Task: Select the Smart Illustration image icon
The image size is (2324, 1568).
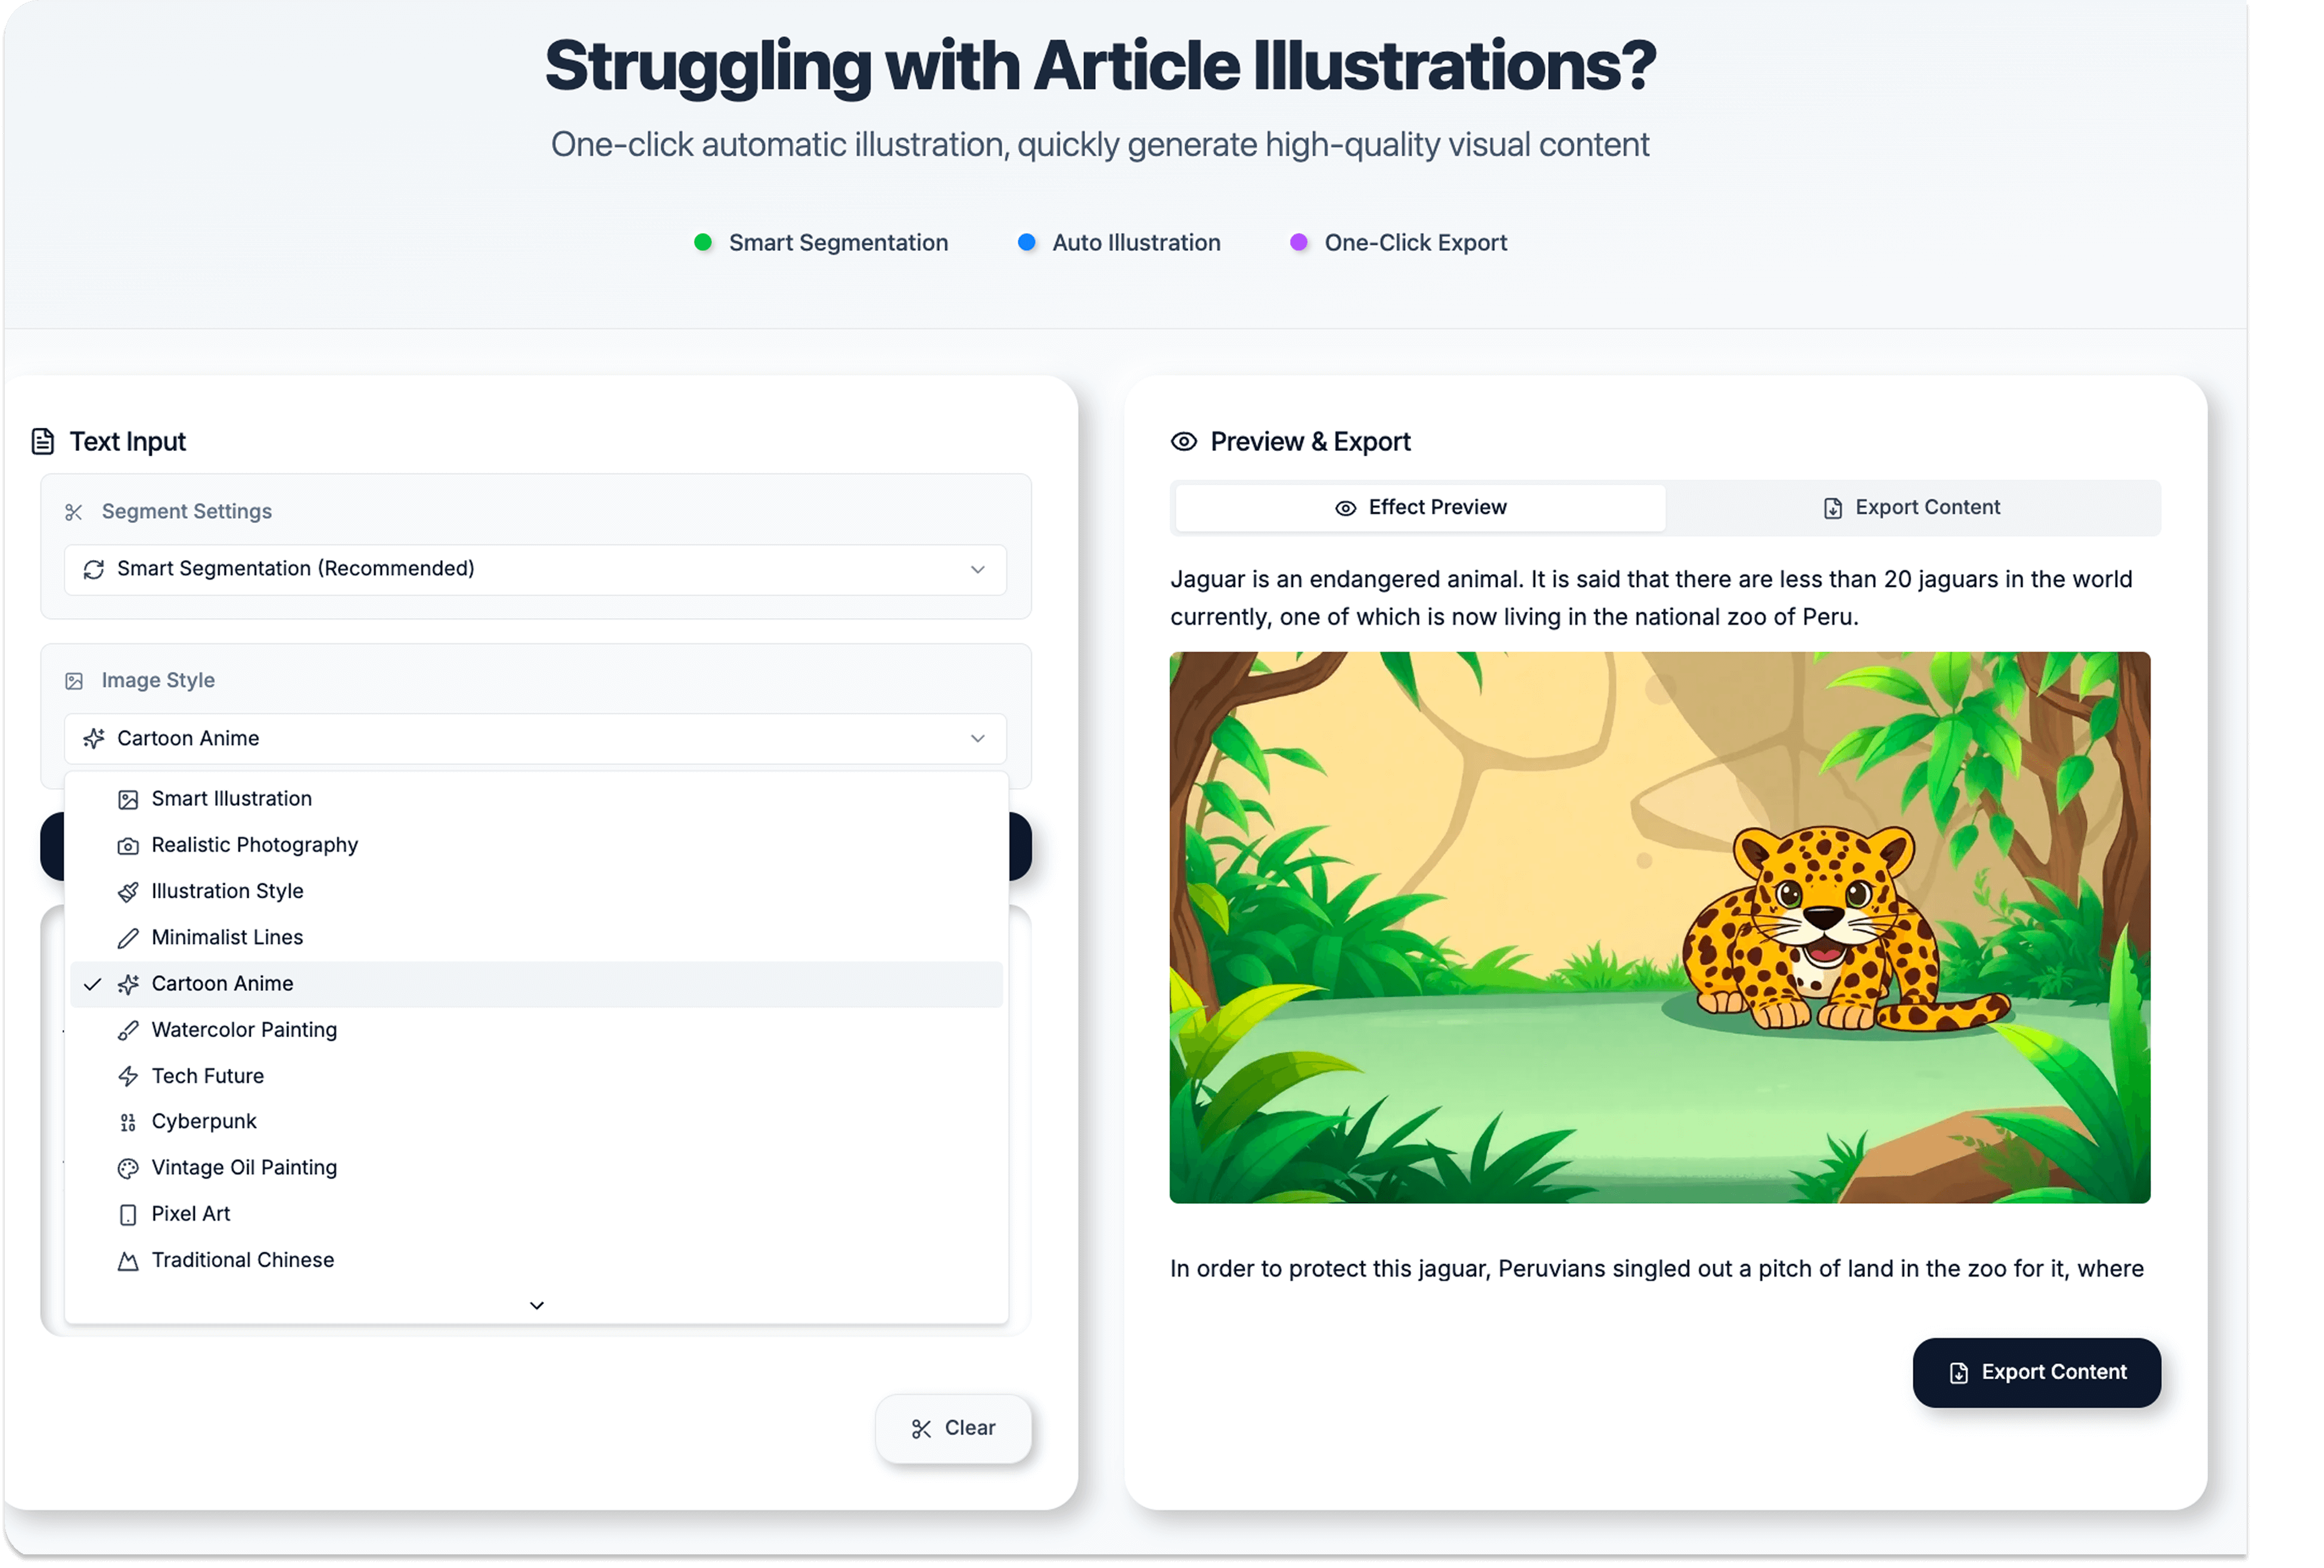Action: pyautogui.click(x=128, y=799)
